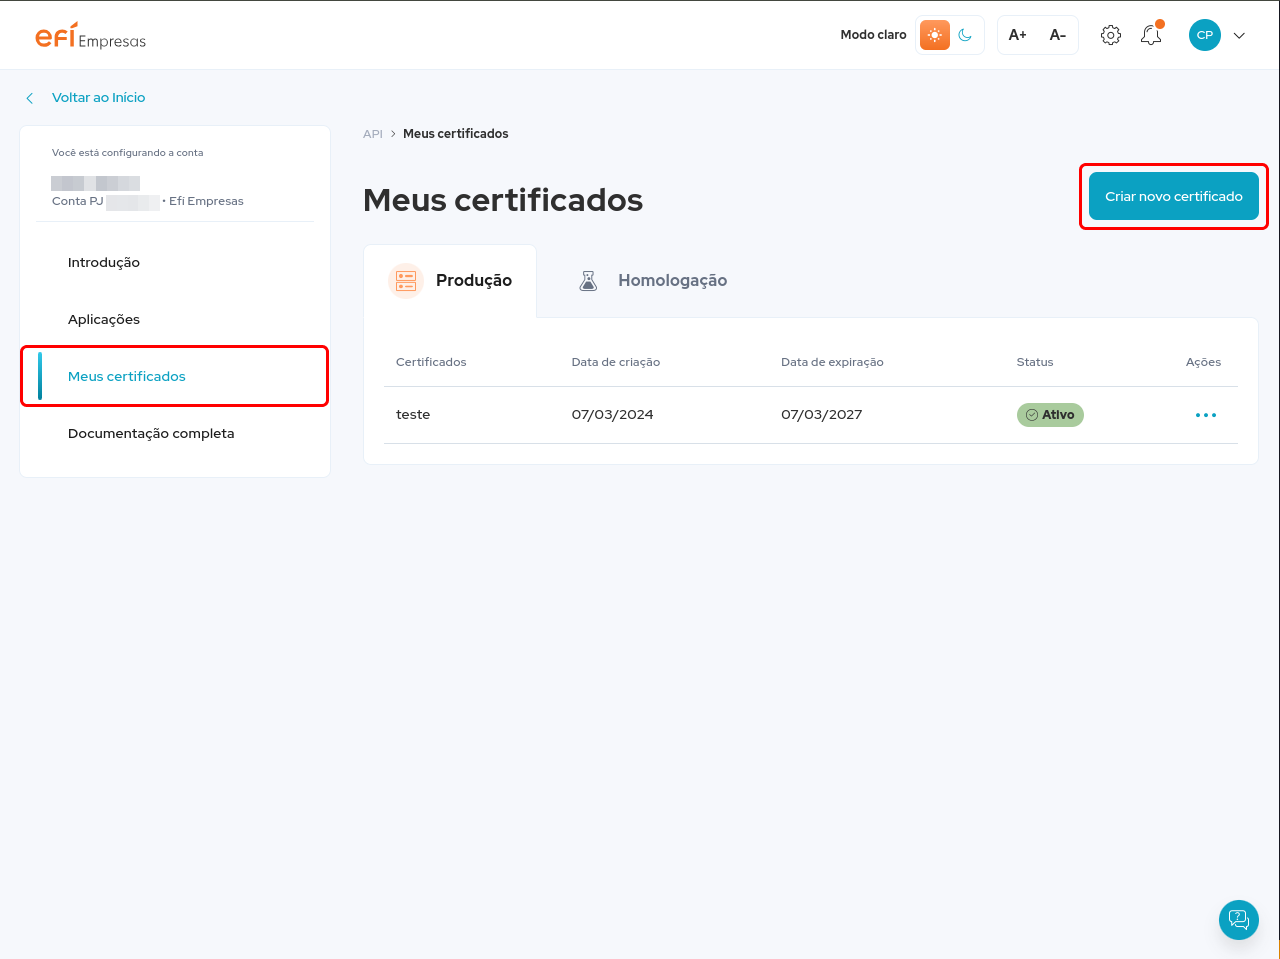Open Introdução in the sidebar
Viewport: 1280px width, 959px height.
click(104, 262)
